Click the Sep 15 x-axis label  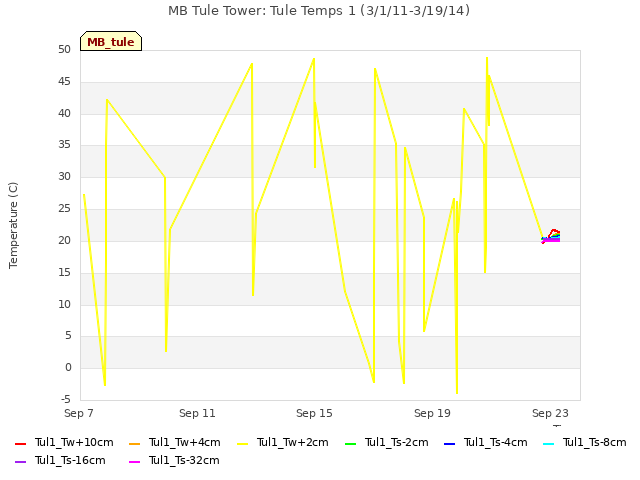(314, 413)
